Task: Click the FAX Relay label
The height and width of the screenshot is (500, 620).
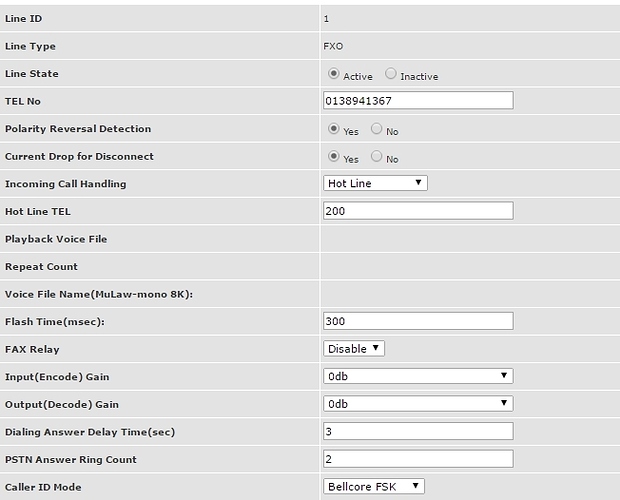Action: [32, 349]
